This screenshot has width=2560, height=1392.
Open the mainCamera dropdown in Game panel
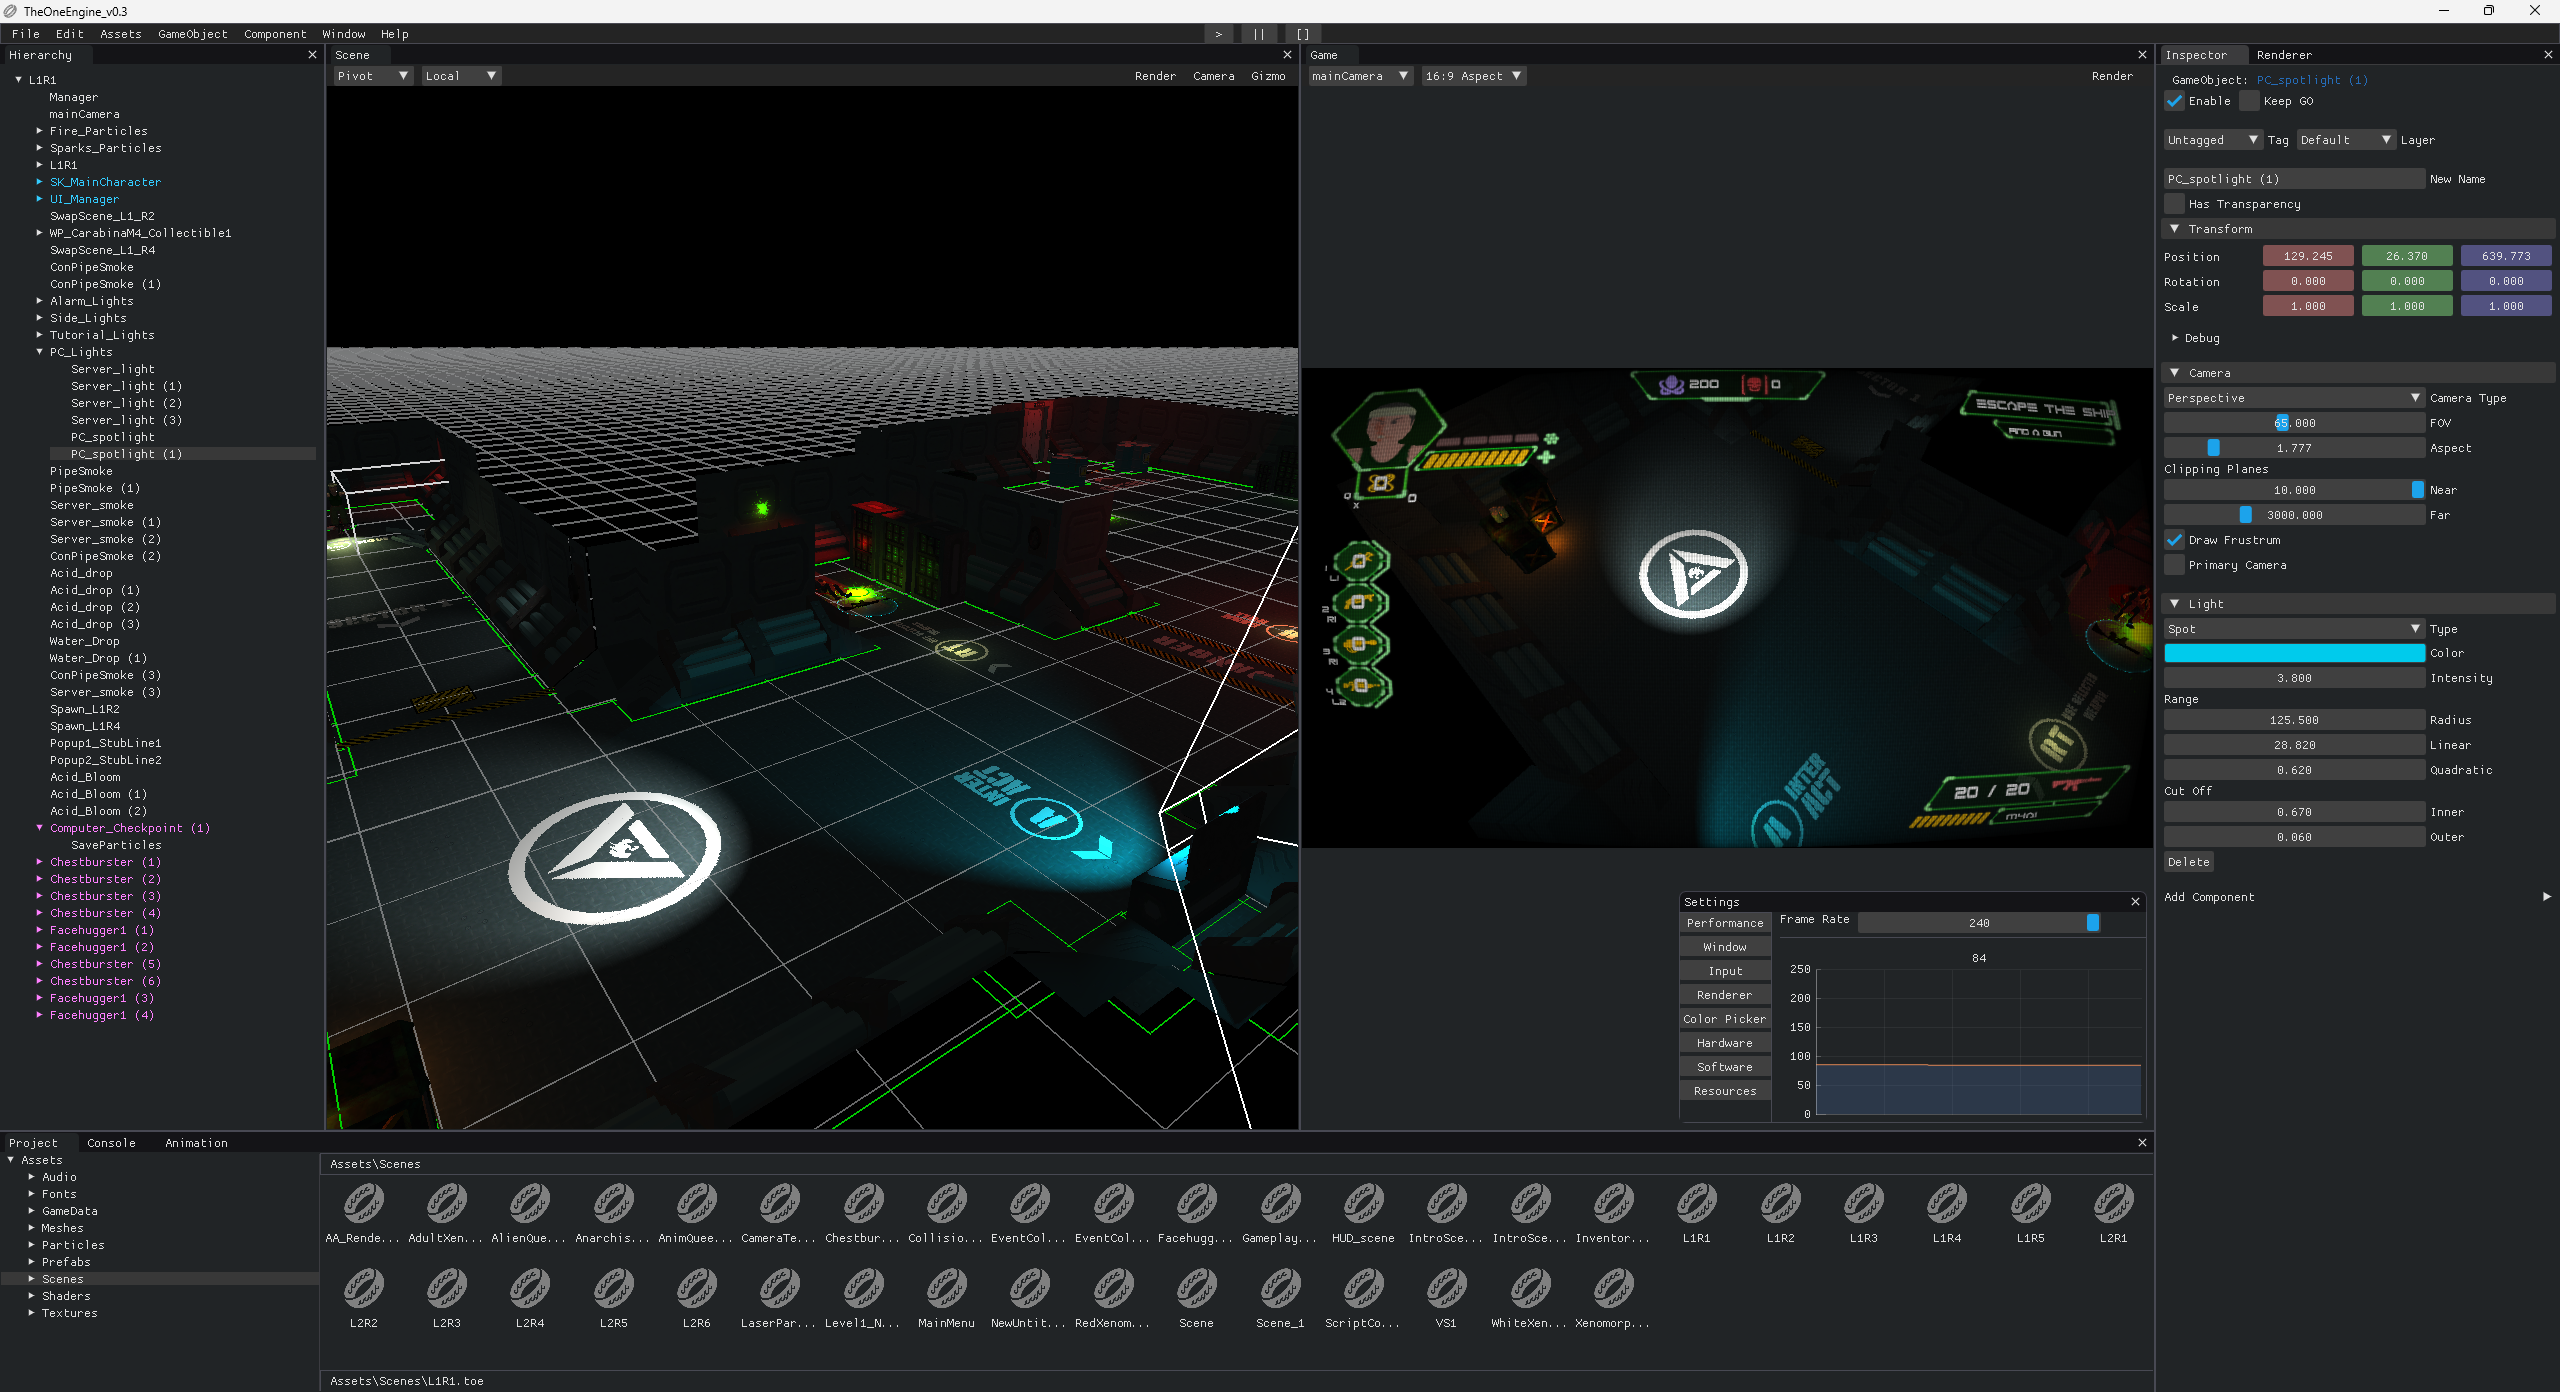(1360, 76)
